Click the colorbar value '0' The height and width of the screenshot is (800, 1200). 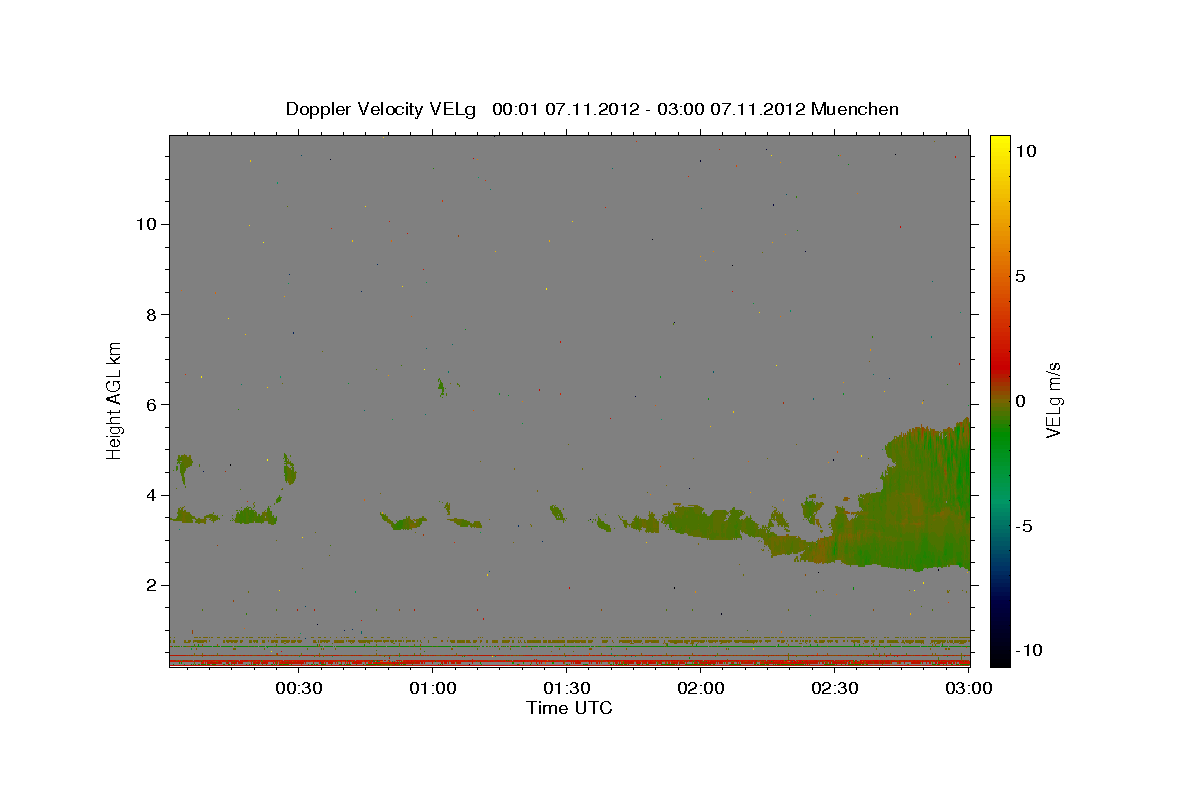(x=1021, y=401)
